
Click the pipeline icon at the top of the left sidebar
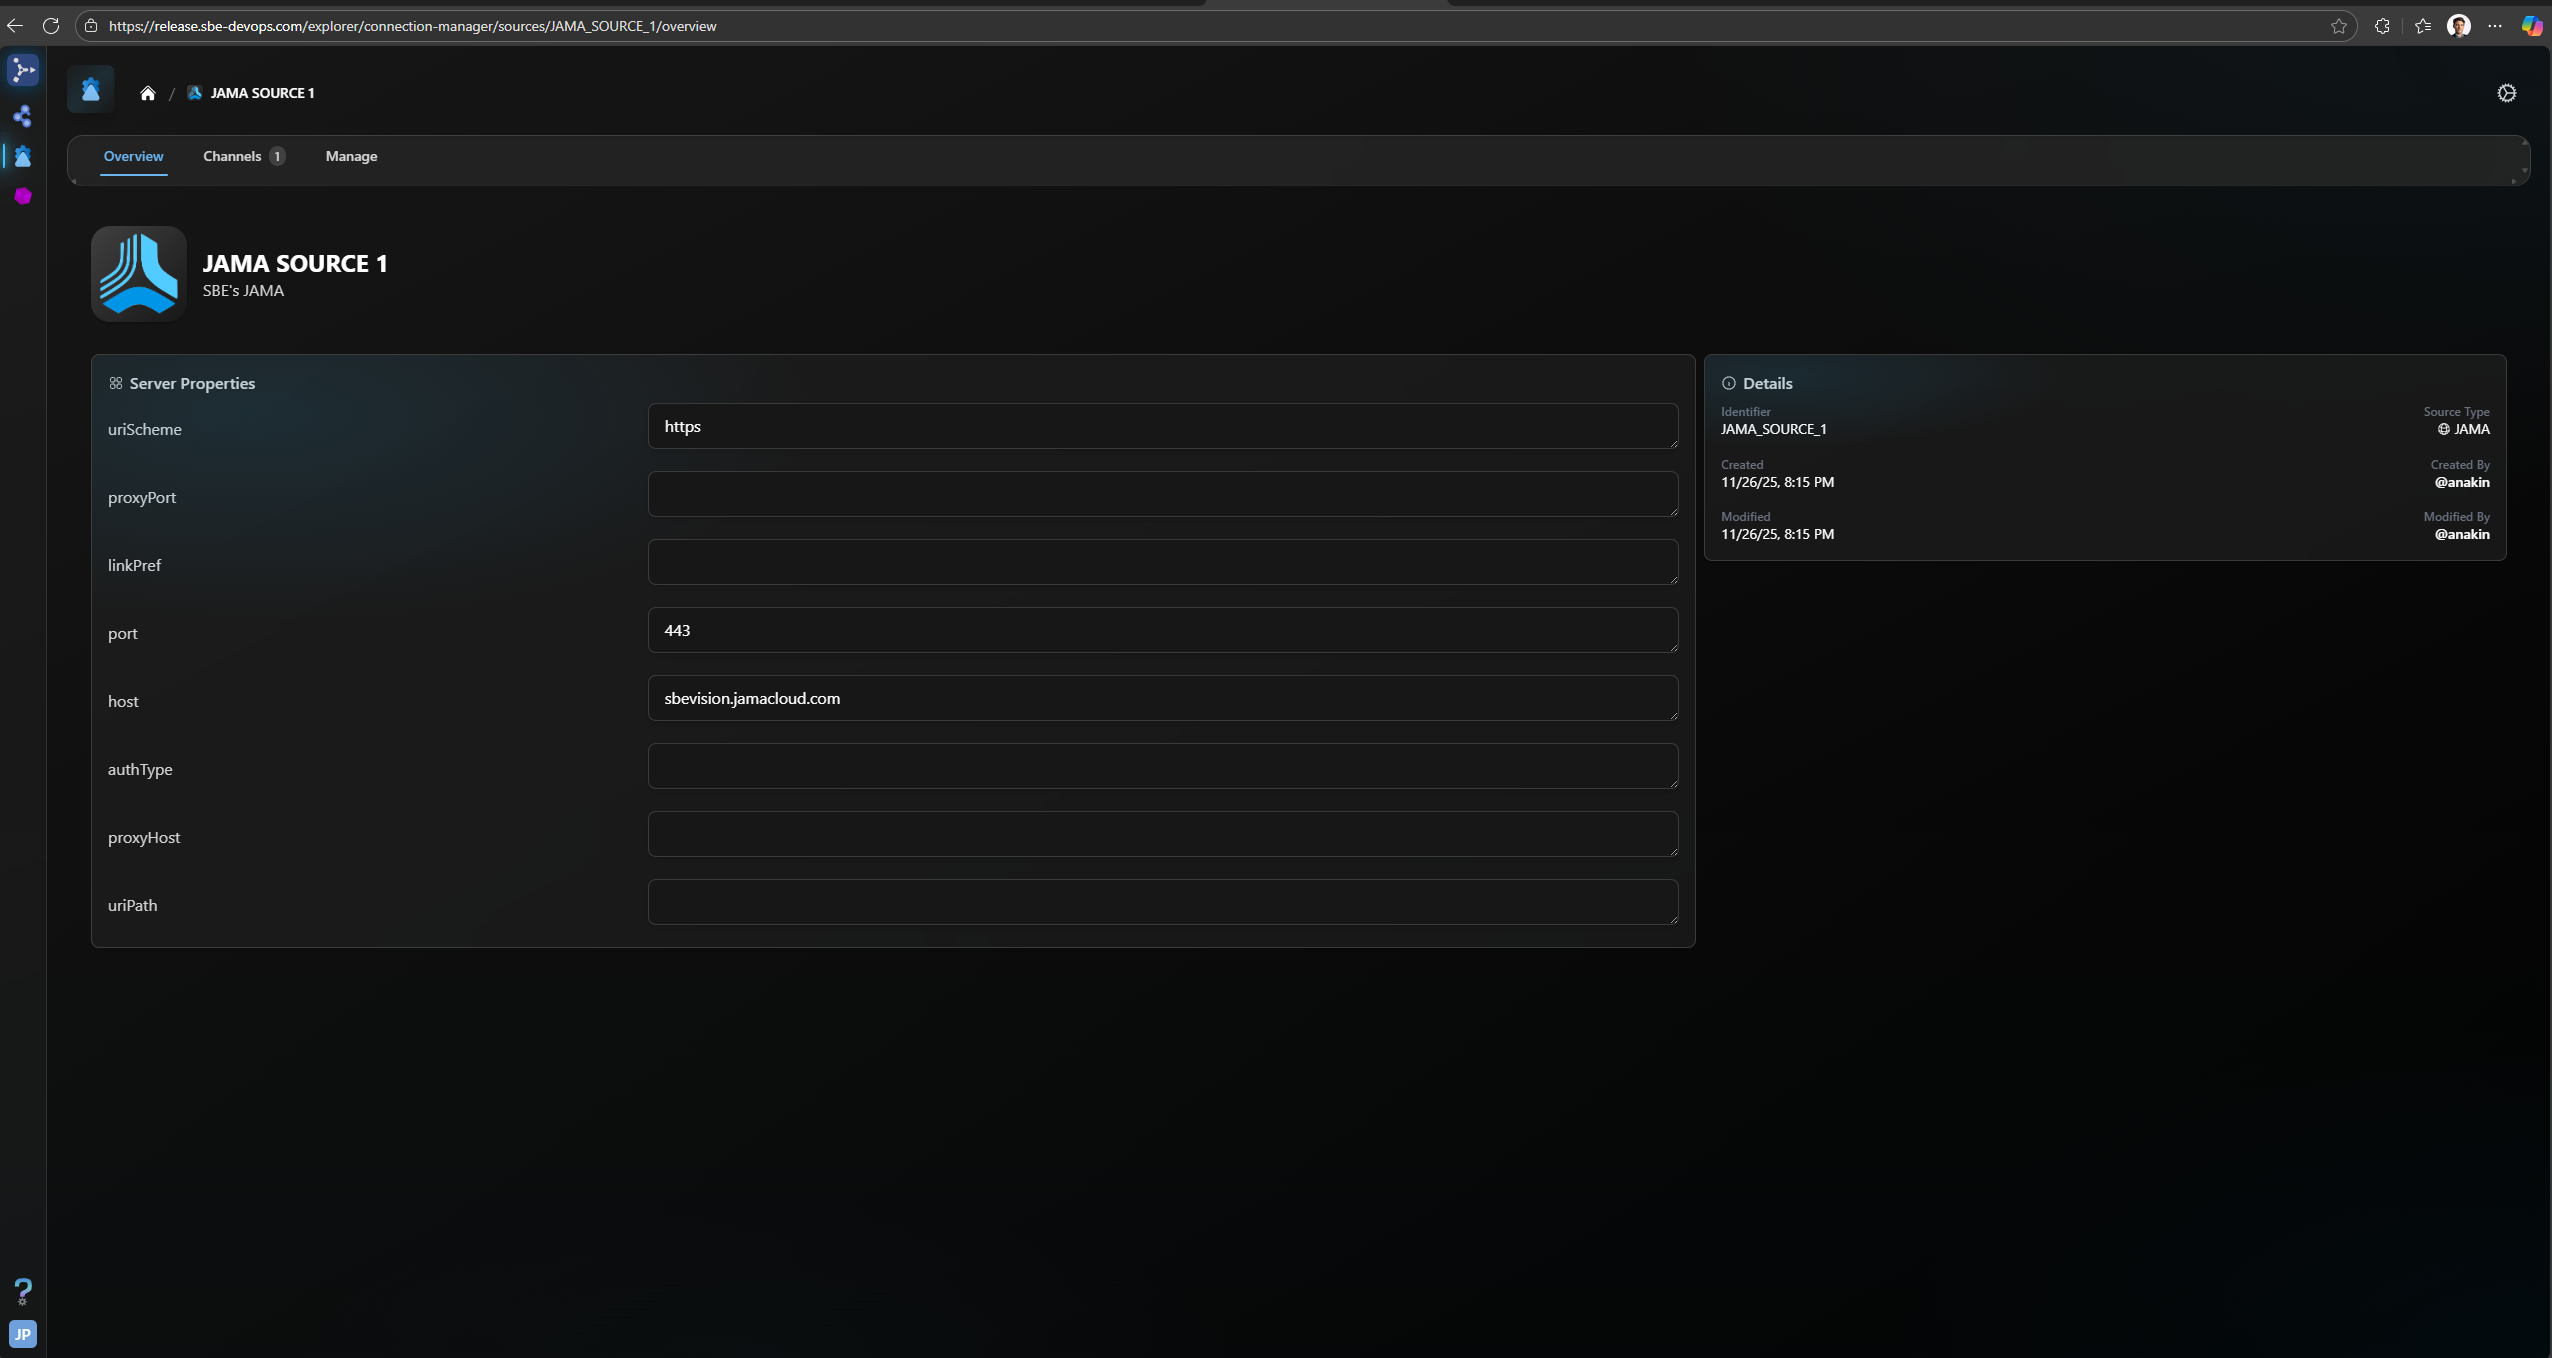pyautogui.click(x=23, y=70)
